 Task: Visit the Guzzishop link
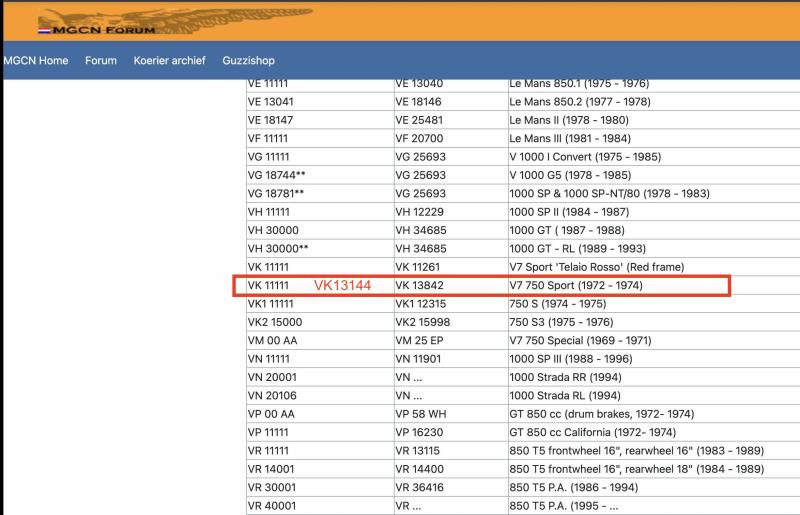pos(249,60)
